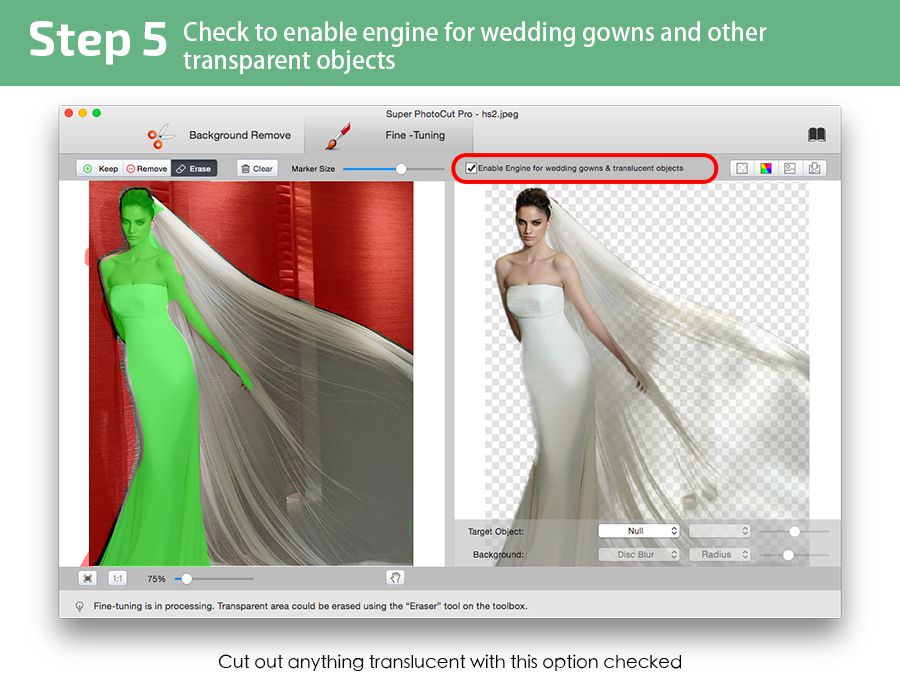Uncheck Enable Engine for wedding gowns option
Image resolution: width=900 pixels, height=700 pixels.
pos(470,168)
